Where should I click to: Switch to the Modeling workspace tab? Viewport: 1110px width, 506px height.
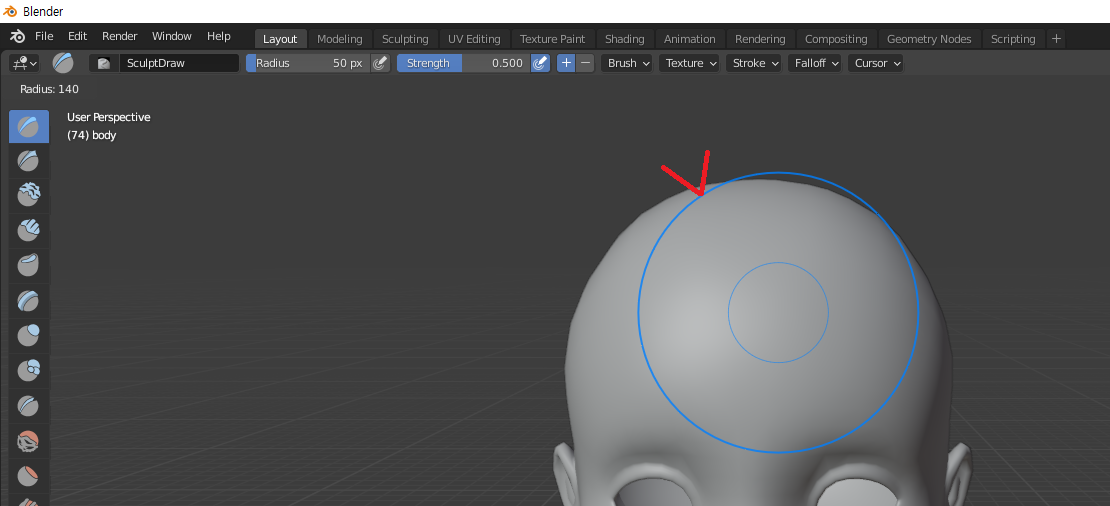tap(340, 39)
